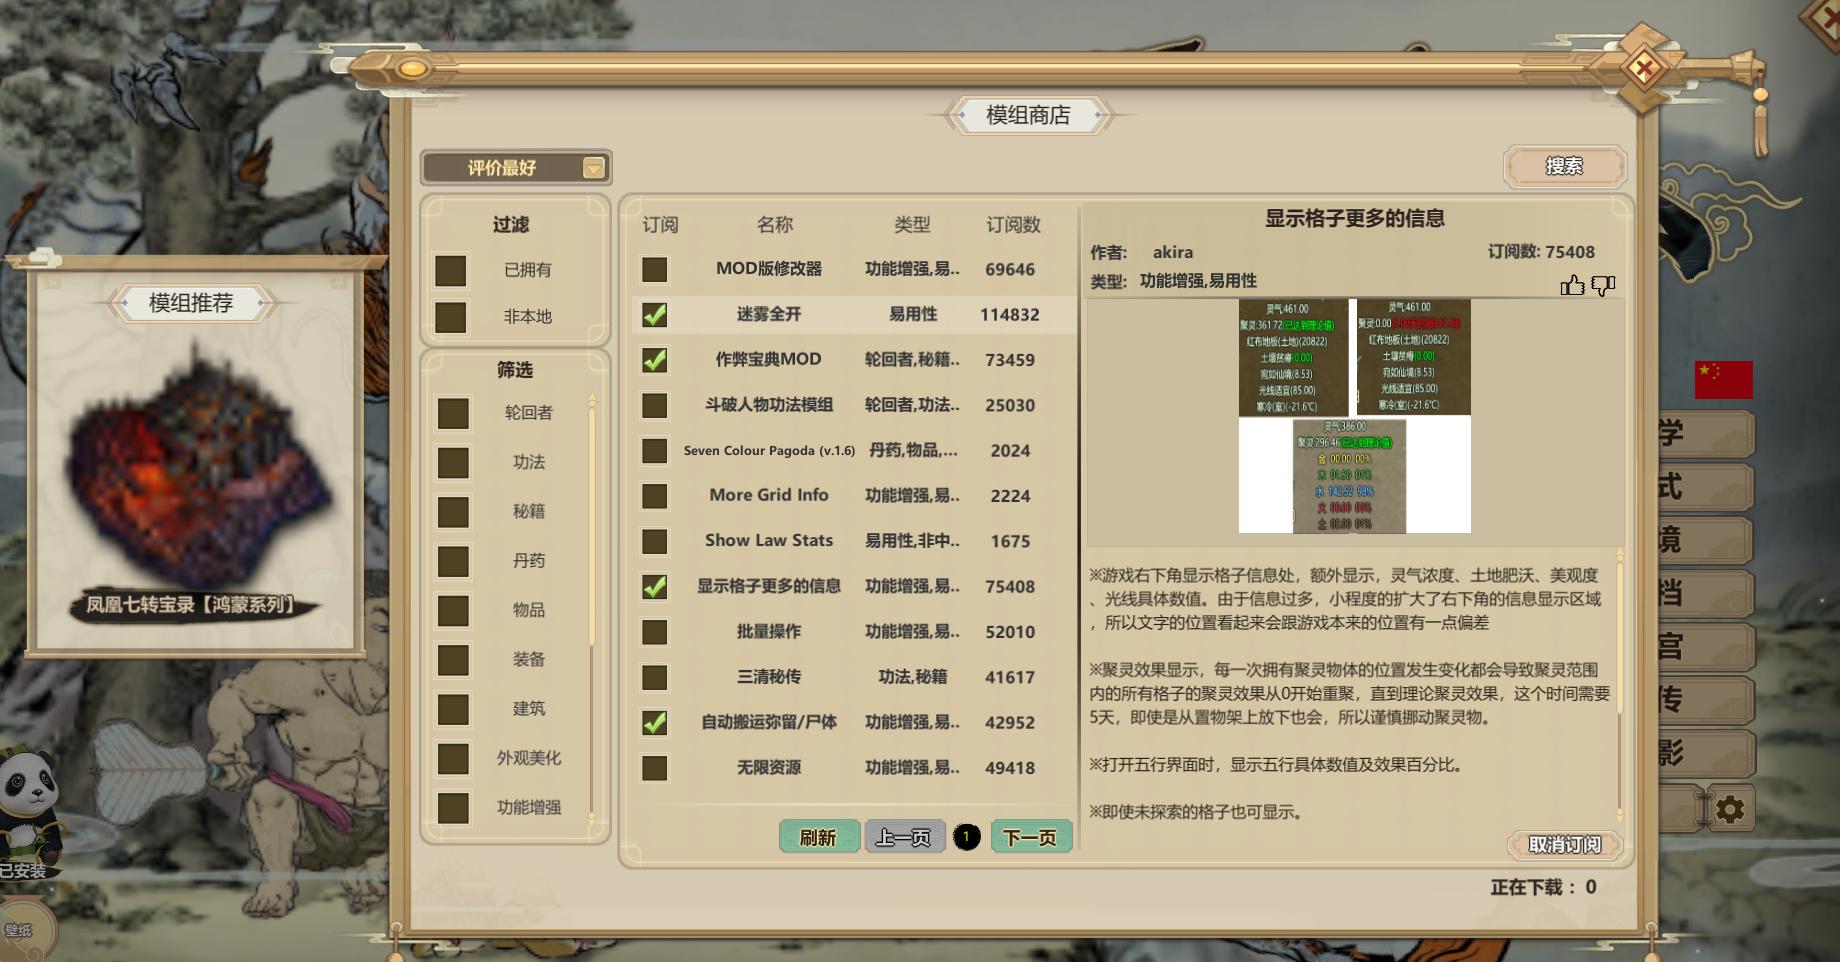Screen dimensions: 1840x962
Task: Select the 斗破人物功法模组 mod name
Action: (x=769, y=405)
